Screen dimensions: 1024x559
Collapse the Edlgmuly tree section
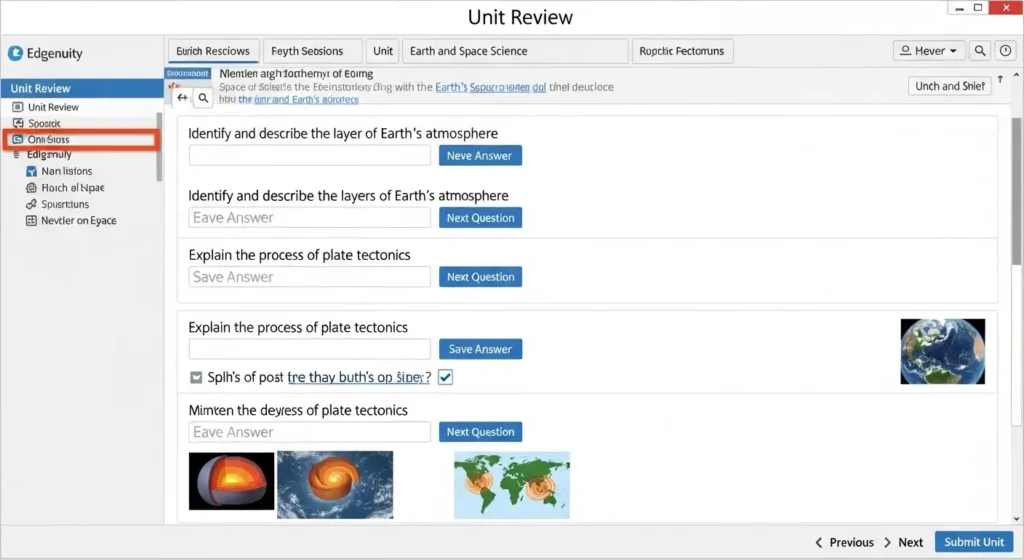(x=17, y=155)
